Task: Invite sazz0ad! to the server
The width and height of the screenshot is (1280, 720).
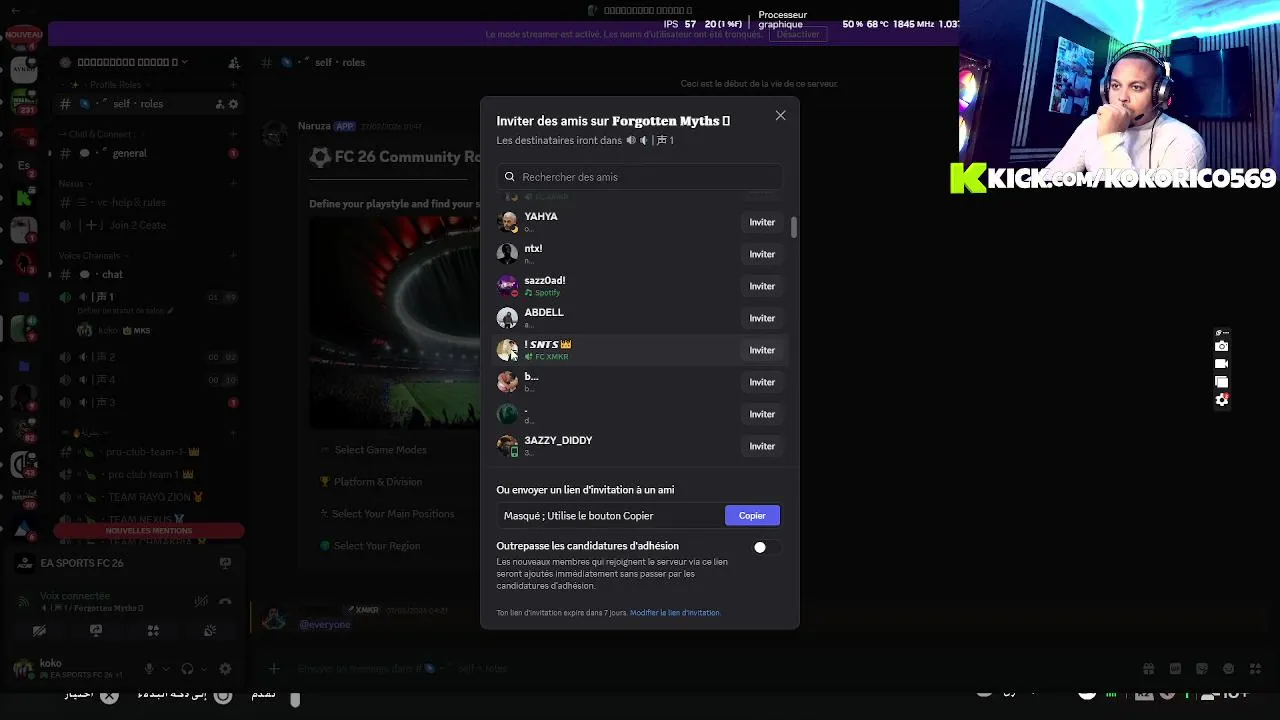Action: pyautogui.click(x=762, y=286)
